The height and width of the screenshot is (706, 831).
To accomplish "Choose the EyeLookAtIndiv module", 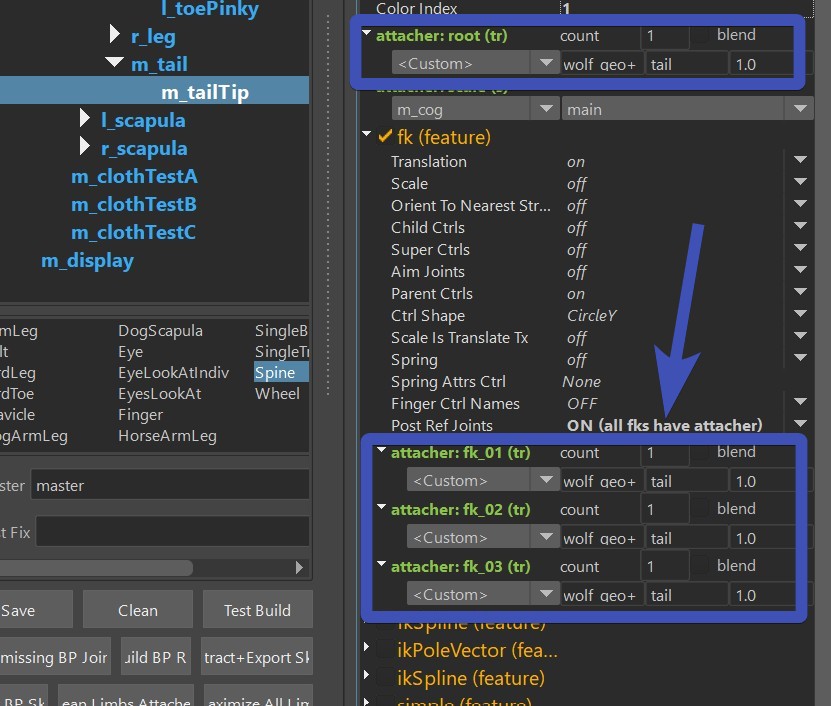I will tap(173, 372).
